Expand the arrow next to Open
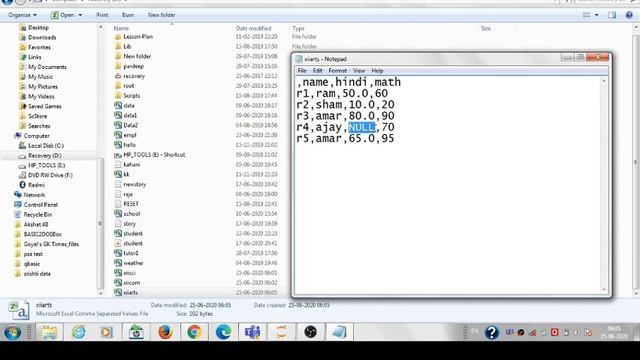Screen dimensions: 640x360 point(80,15)
